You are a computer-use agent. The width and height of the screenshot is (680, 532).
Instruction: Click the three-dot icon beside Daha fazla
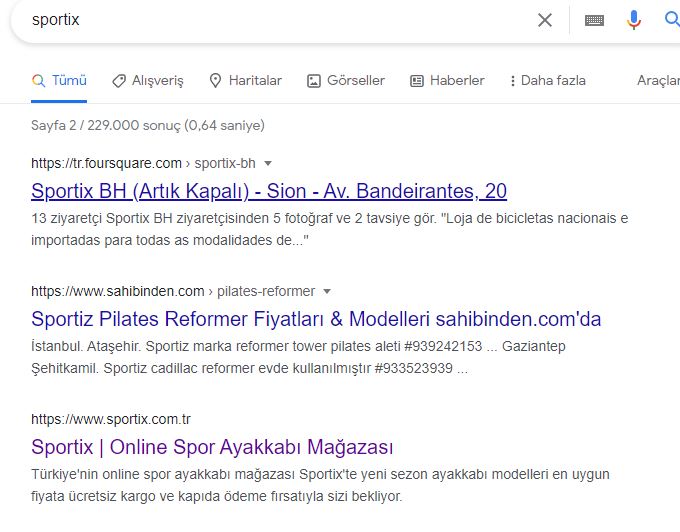(x=513, y=81)
